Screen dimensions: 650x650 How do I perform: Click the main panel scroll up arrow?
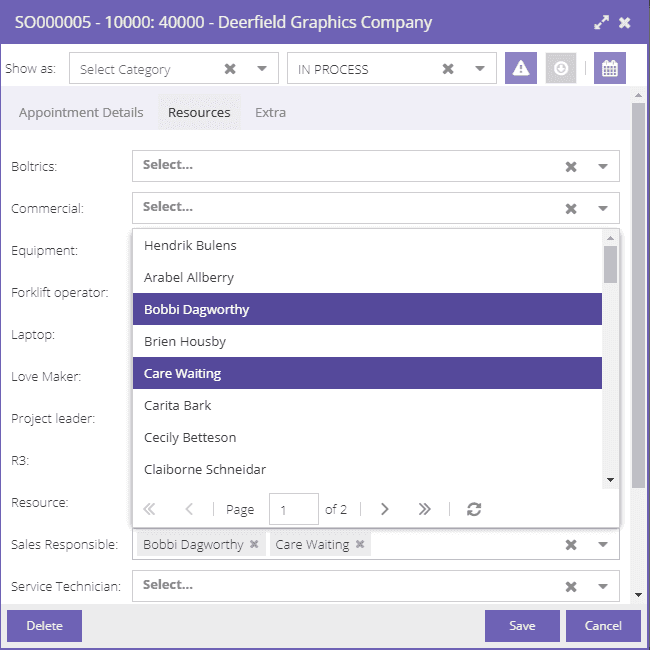(638, 95)
